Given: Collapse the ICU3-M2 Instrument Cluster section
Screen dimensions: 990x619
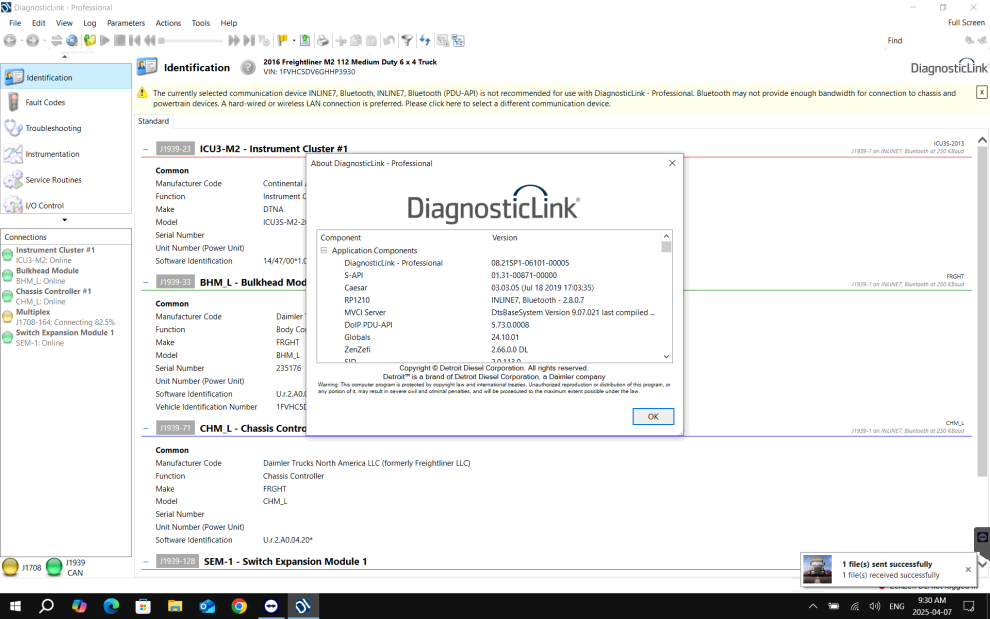Looking at the screenshot, I should [x=147, y=148].
